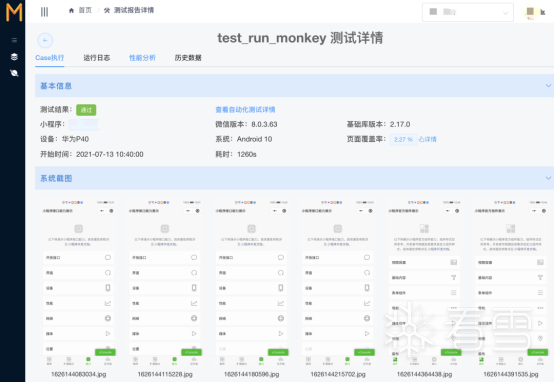554x382 pixels.
Task: Click the test_run_monkey 测试详情 title
Action: point(300,38)
